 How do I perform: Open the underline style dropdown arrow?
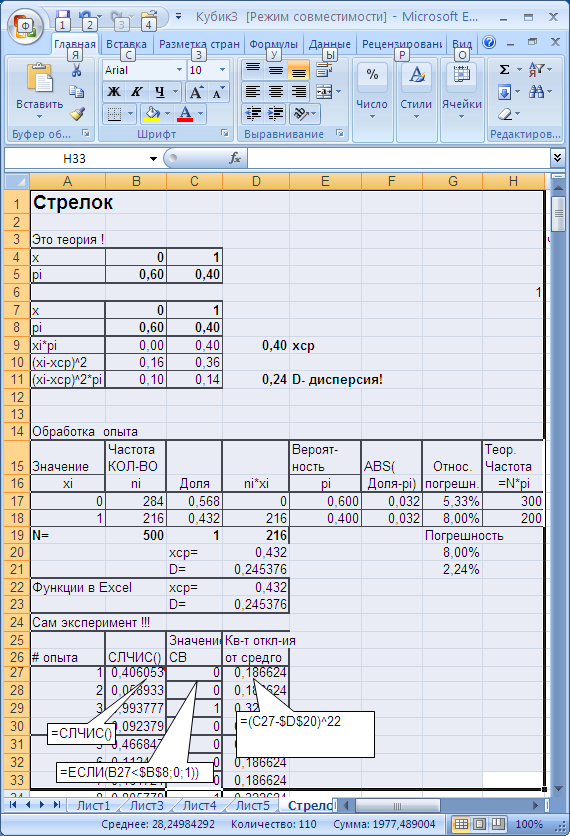pyautogui.click(x=175, y=92)
